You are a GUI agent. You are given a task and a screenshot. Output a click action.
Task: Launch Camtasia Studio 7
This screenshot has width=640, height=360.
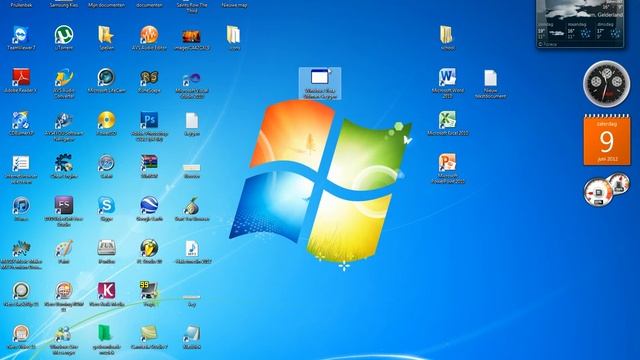149,334
